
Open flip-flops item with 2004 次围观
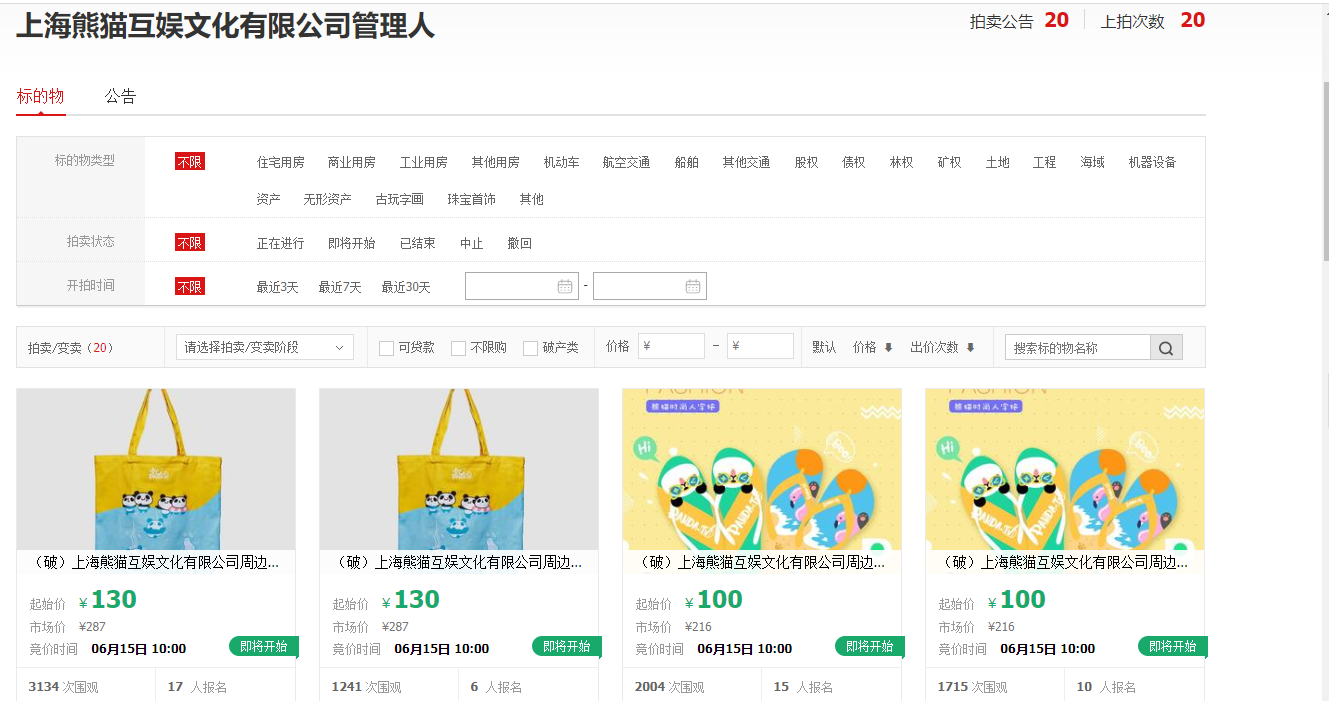point(762,469)
